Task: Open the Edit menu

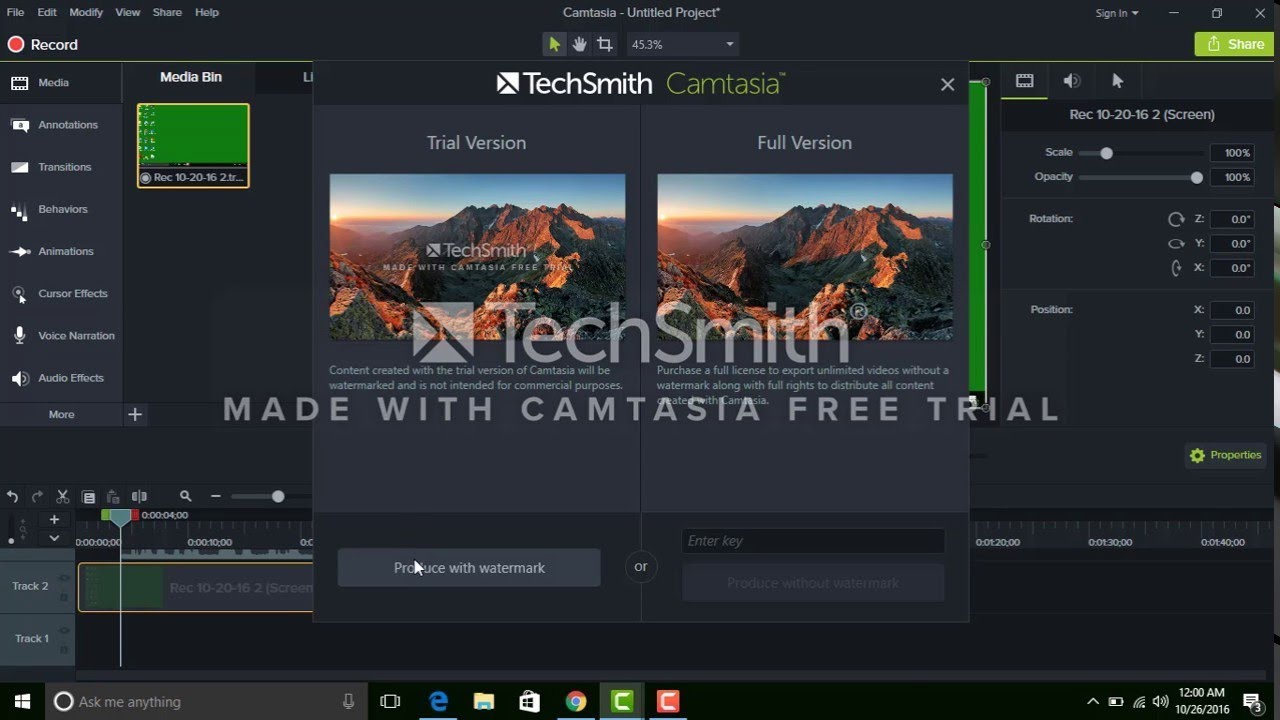Action: click(47, 12)
